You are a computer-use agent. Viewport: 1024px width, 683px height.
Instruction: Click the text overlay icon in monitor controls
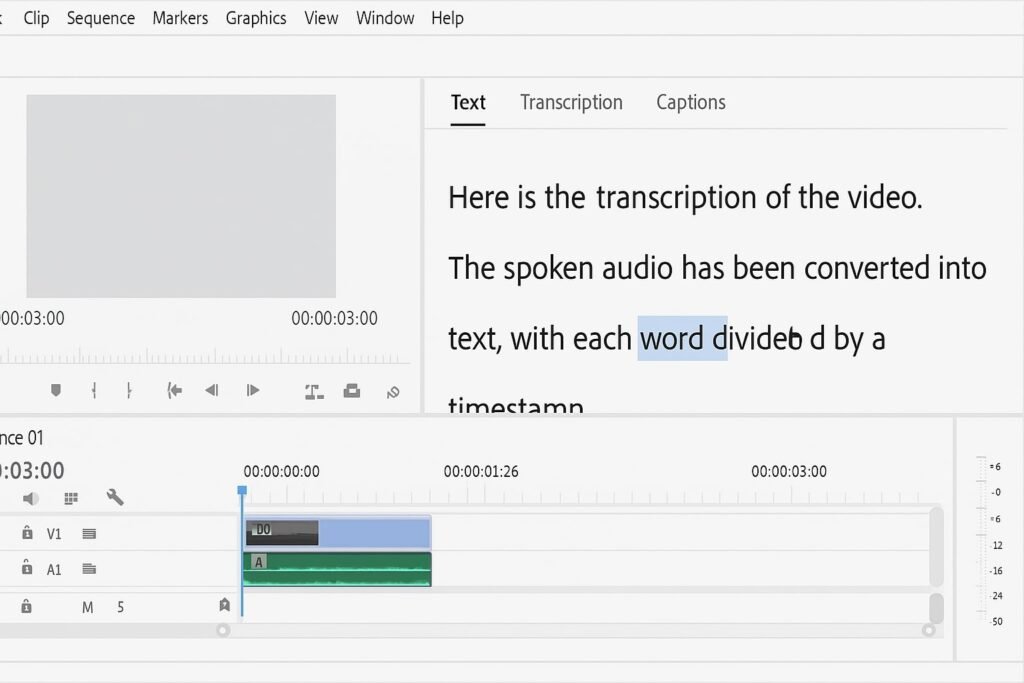point(314,391)
